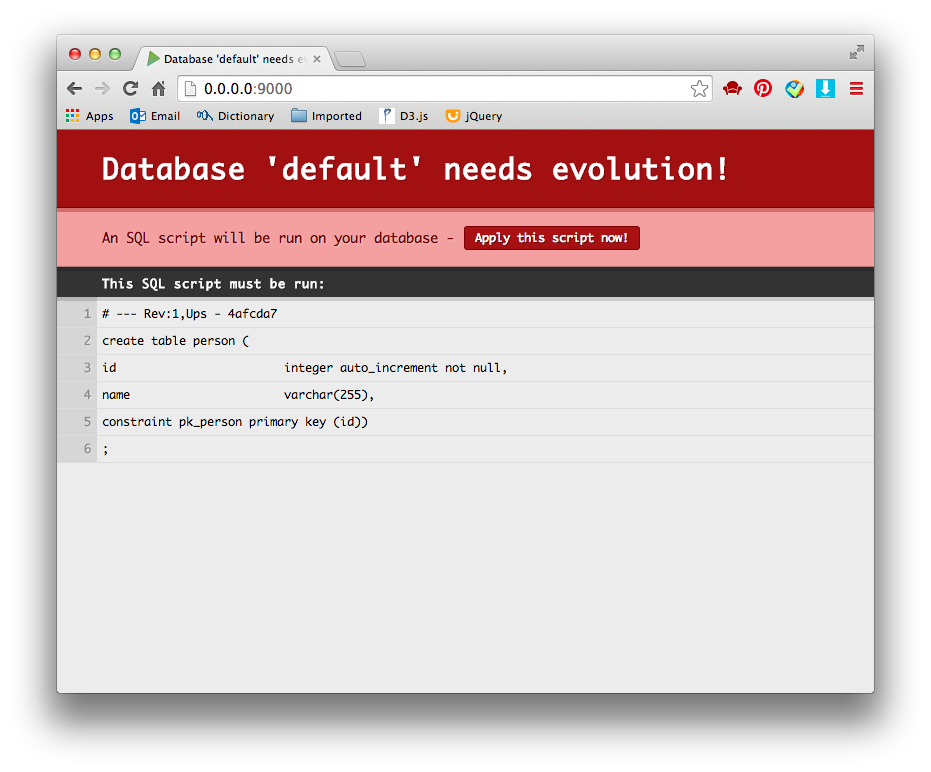Image resolution: width=931 pixels, height=772 pixels.
Task: Open the Apps bookmark shortcut
Action: tap(89, 116)
